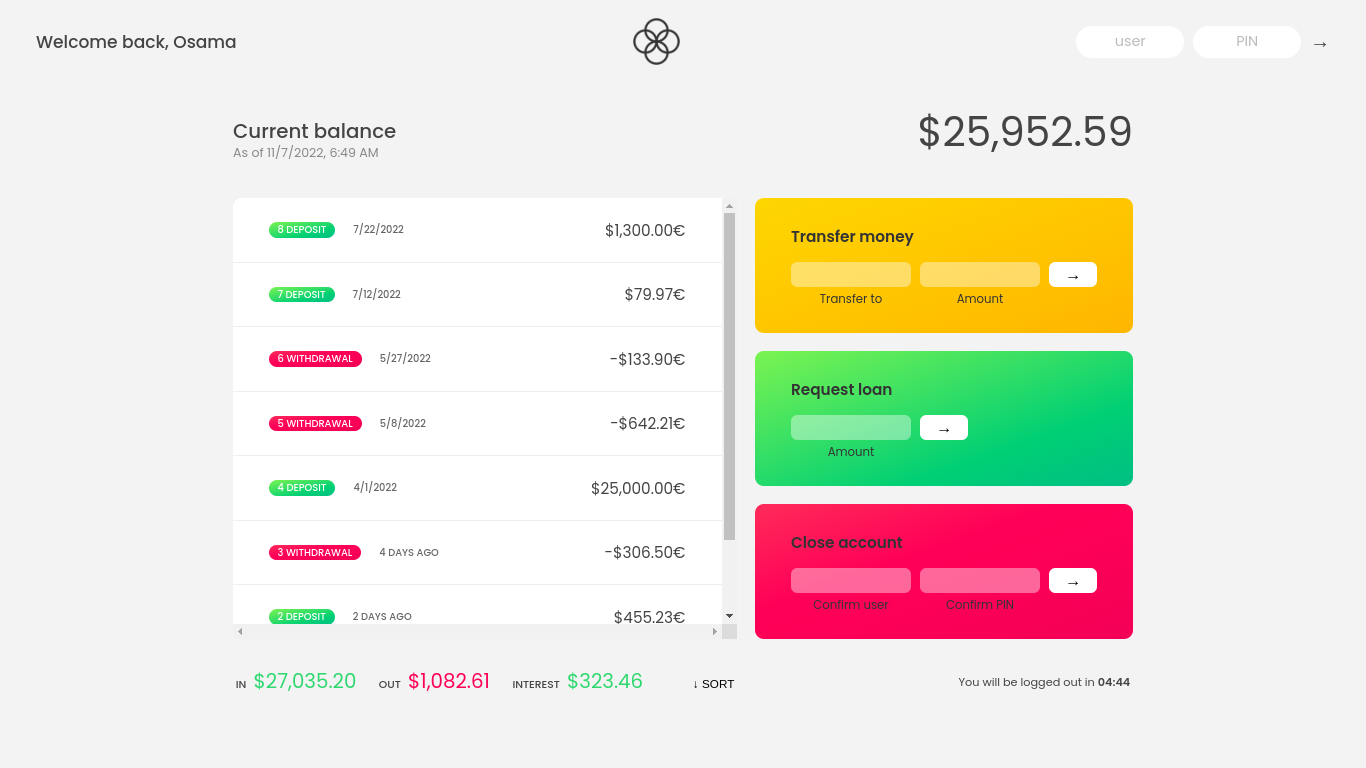The image size is (1366, 768).
Task: Click the SORT button below the movements list
Action: coord(713,684)
